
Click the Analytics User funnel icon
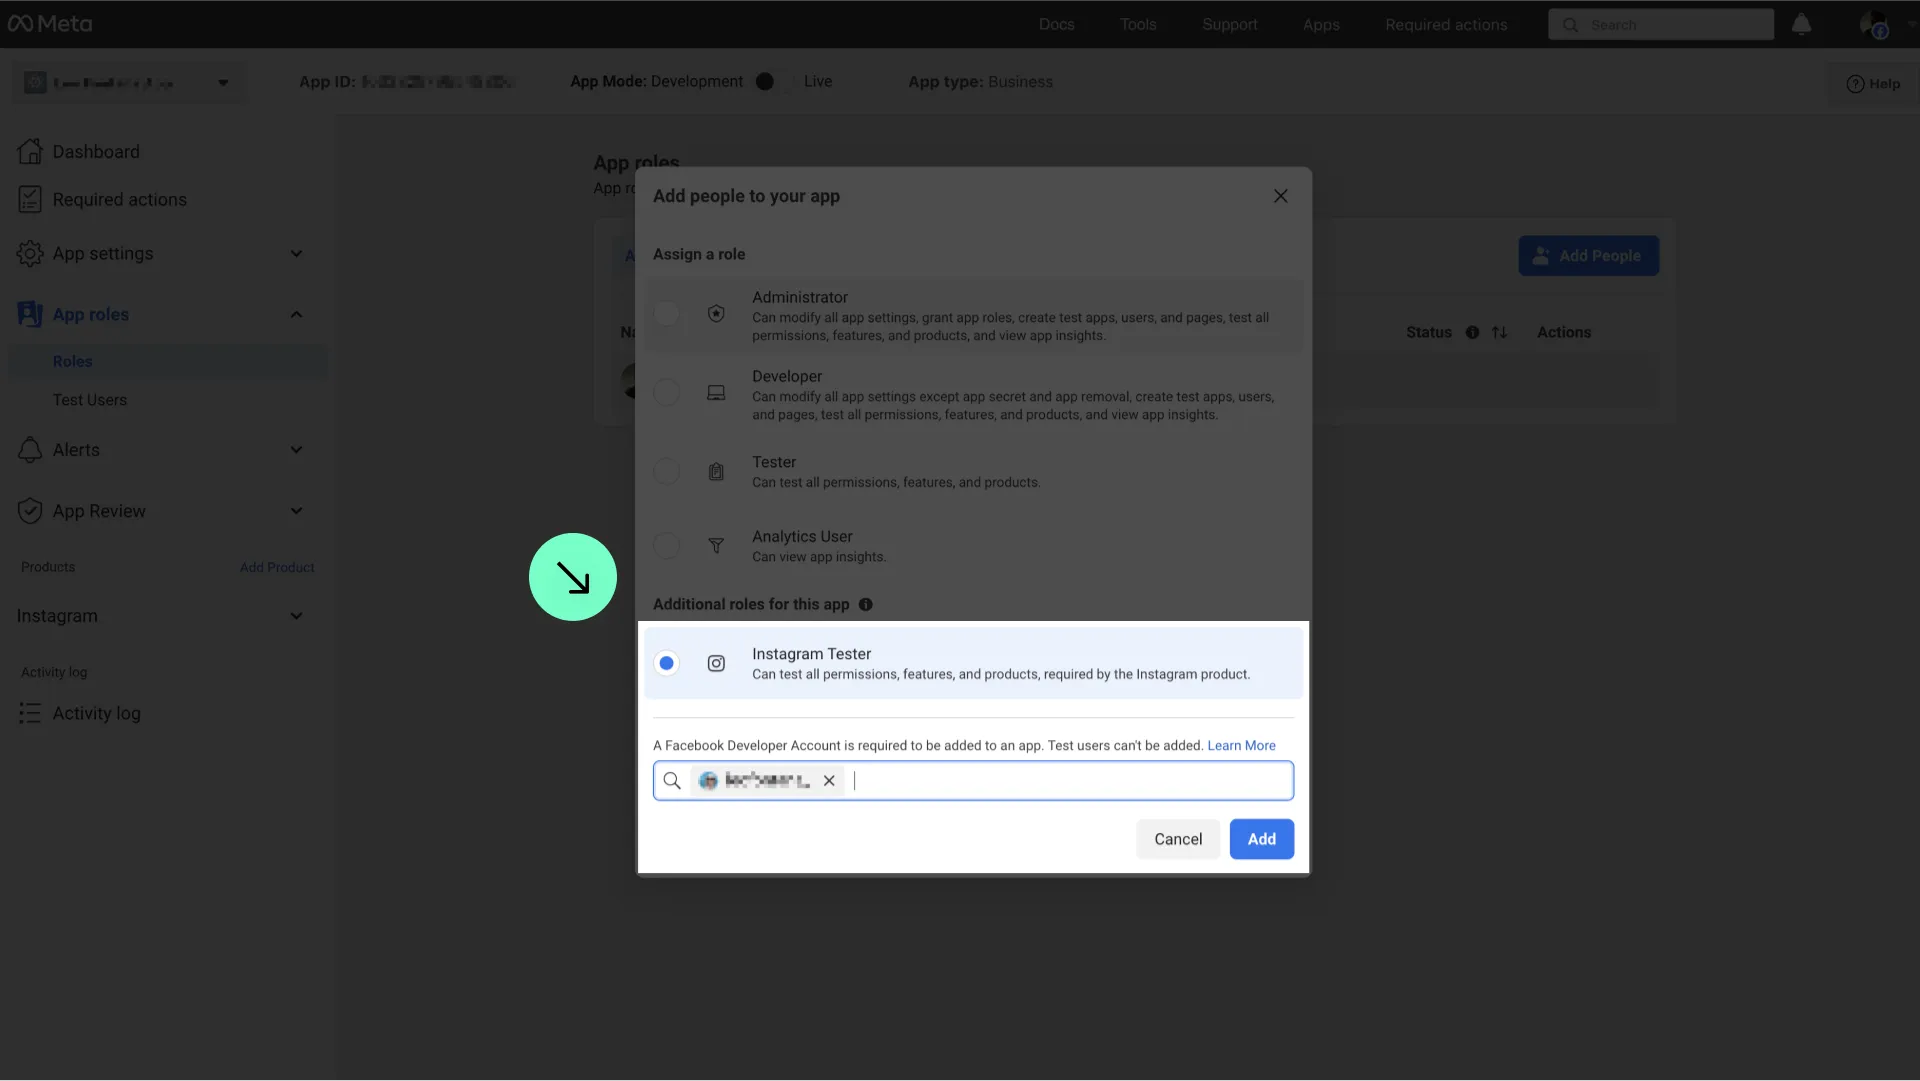716,545
